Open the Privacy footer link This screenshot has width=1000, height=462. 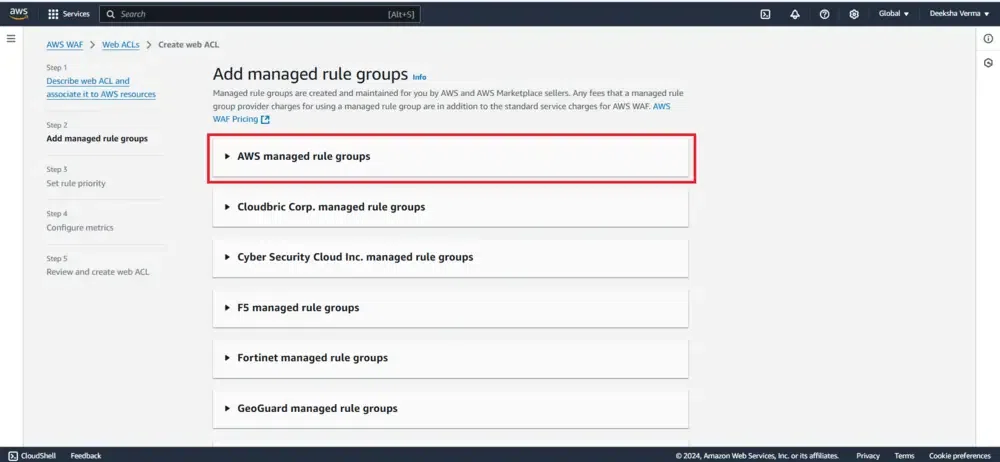[x=868, y=456]
